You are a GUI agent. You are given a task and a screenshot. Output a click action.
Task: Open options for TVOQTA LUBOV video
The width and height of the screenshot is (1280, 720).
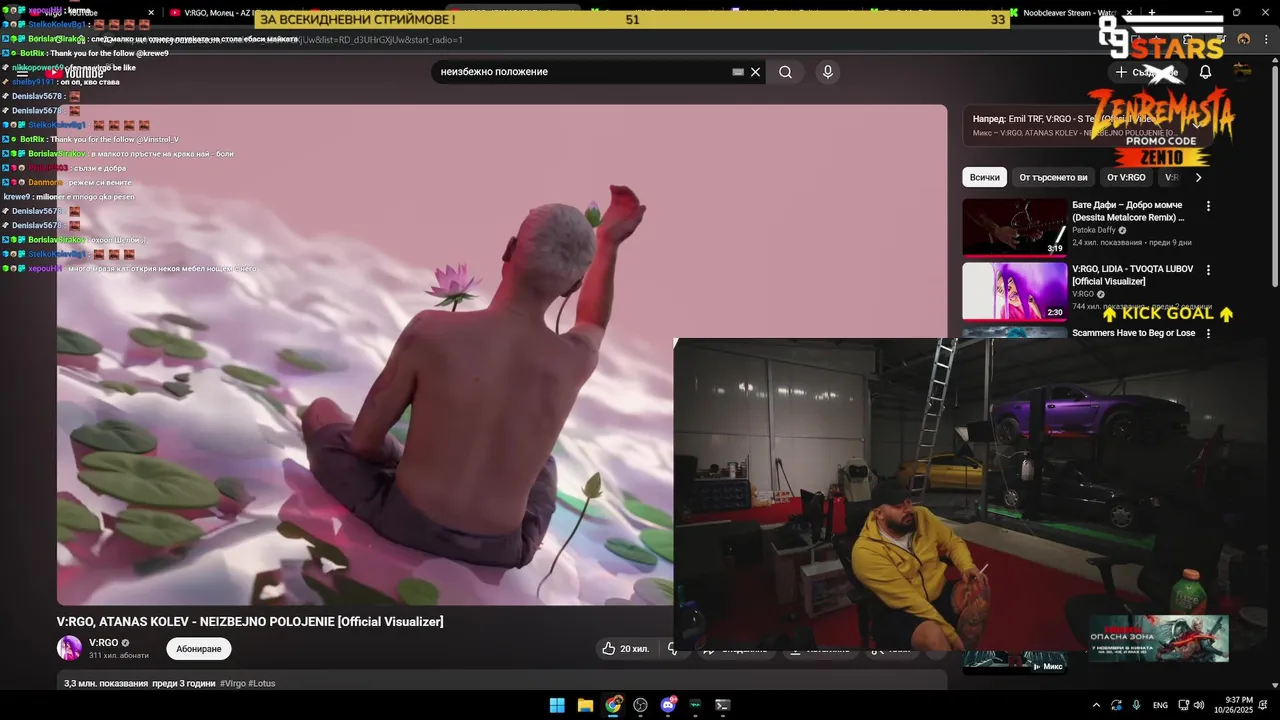click(x=1208, y=270)
